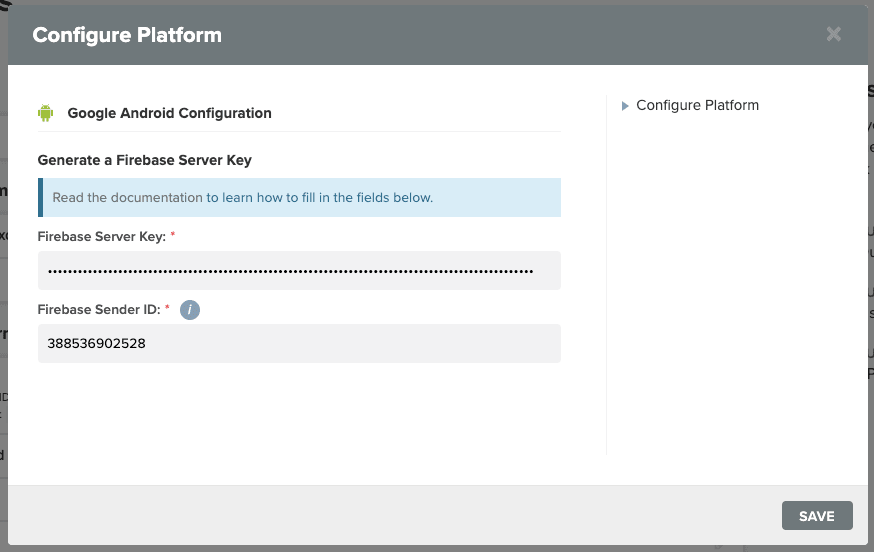Expand the Configure Platform sidebar arrow
This screenshot has width=874, height=552.
click(625, 106)
